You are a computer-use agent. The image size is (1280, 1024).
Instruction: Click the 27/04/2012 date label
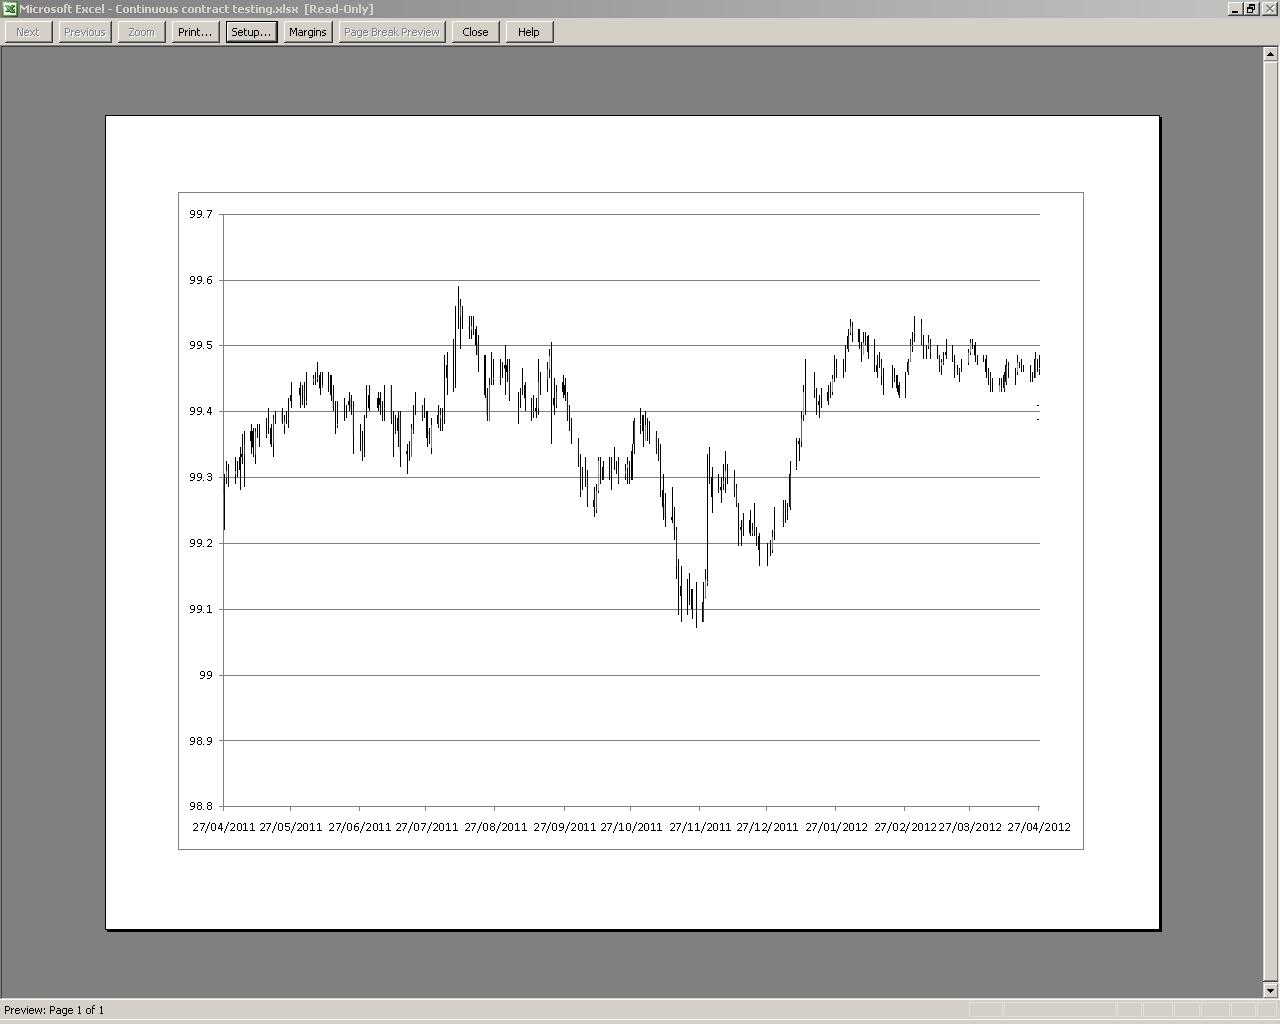coord(1039,827)
